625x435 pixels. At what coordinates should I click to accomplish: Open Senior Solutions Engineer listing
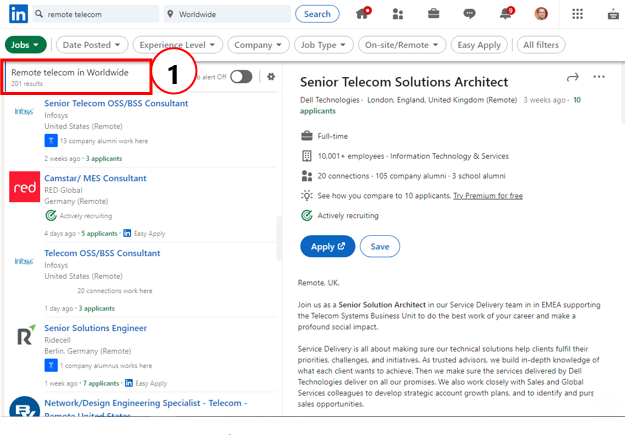(95, 328)
